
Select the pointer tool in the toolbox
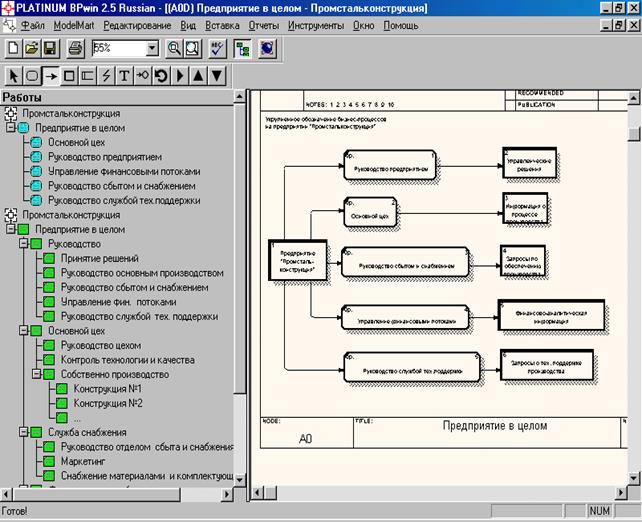(x=13, y=75)
